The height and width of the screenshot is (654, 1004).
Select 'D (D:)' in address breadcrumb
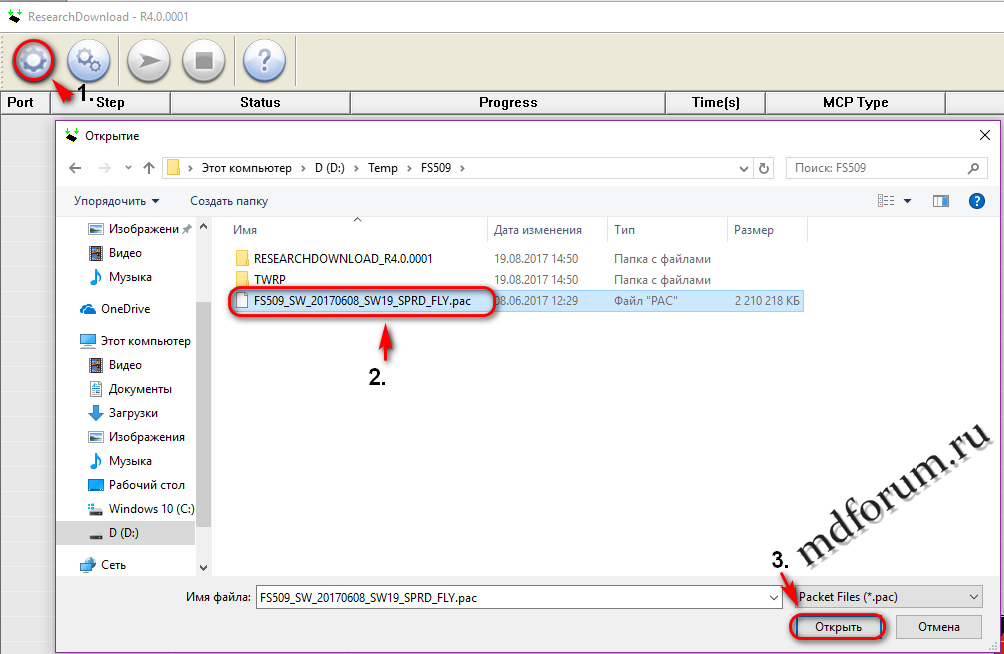click(330, 168)
